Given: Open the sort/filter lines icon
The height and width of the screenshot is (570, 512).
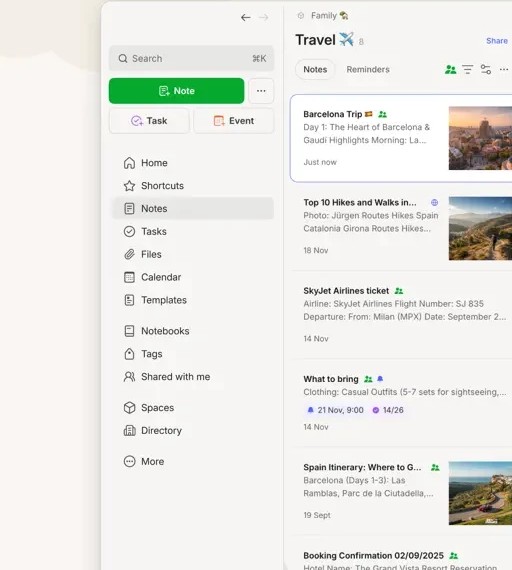Looking at the screenshot, I should pyautogui.click(x=468, y=69).
